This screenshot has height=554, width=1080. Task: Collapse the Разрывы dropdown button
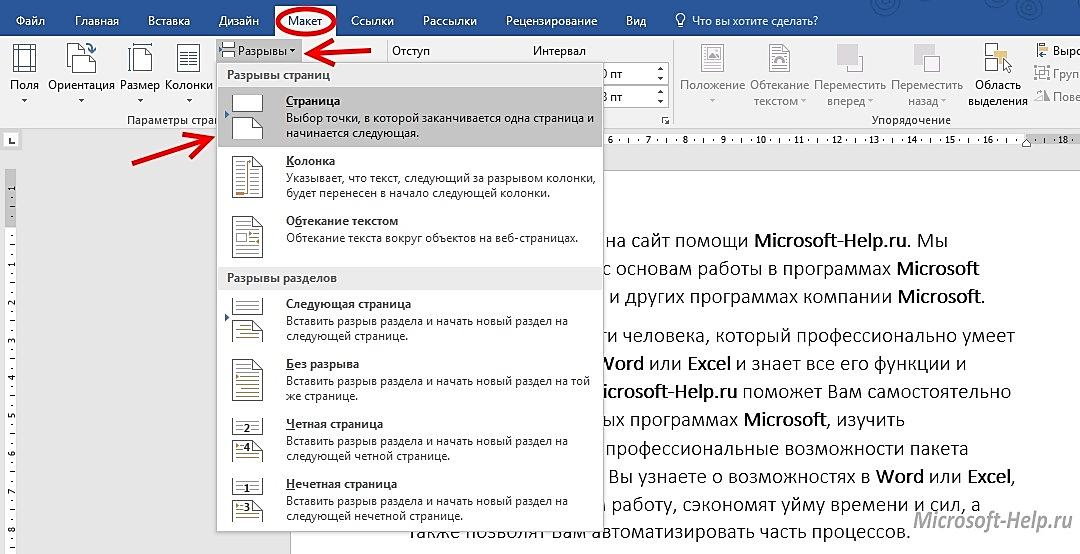pos(259,50)
